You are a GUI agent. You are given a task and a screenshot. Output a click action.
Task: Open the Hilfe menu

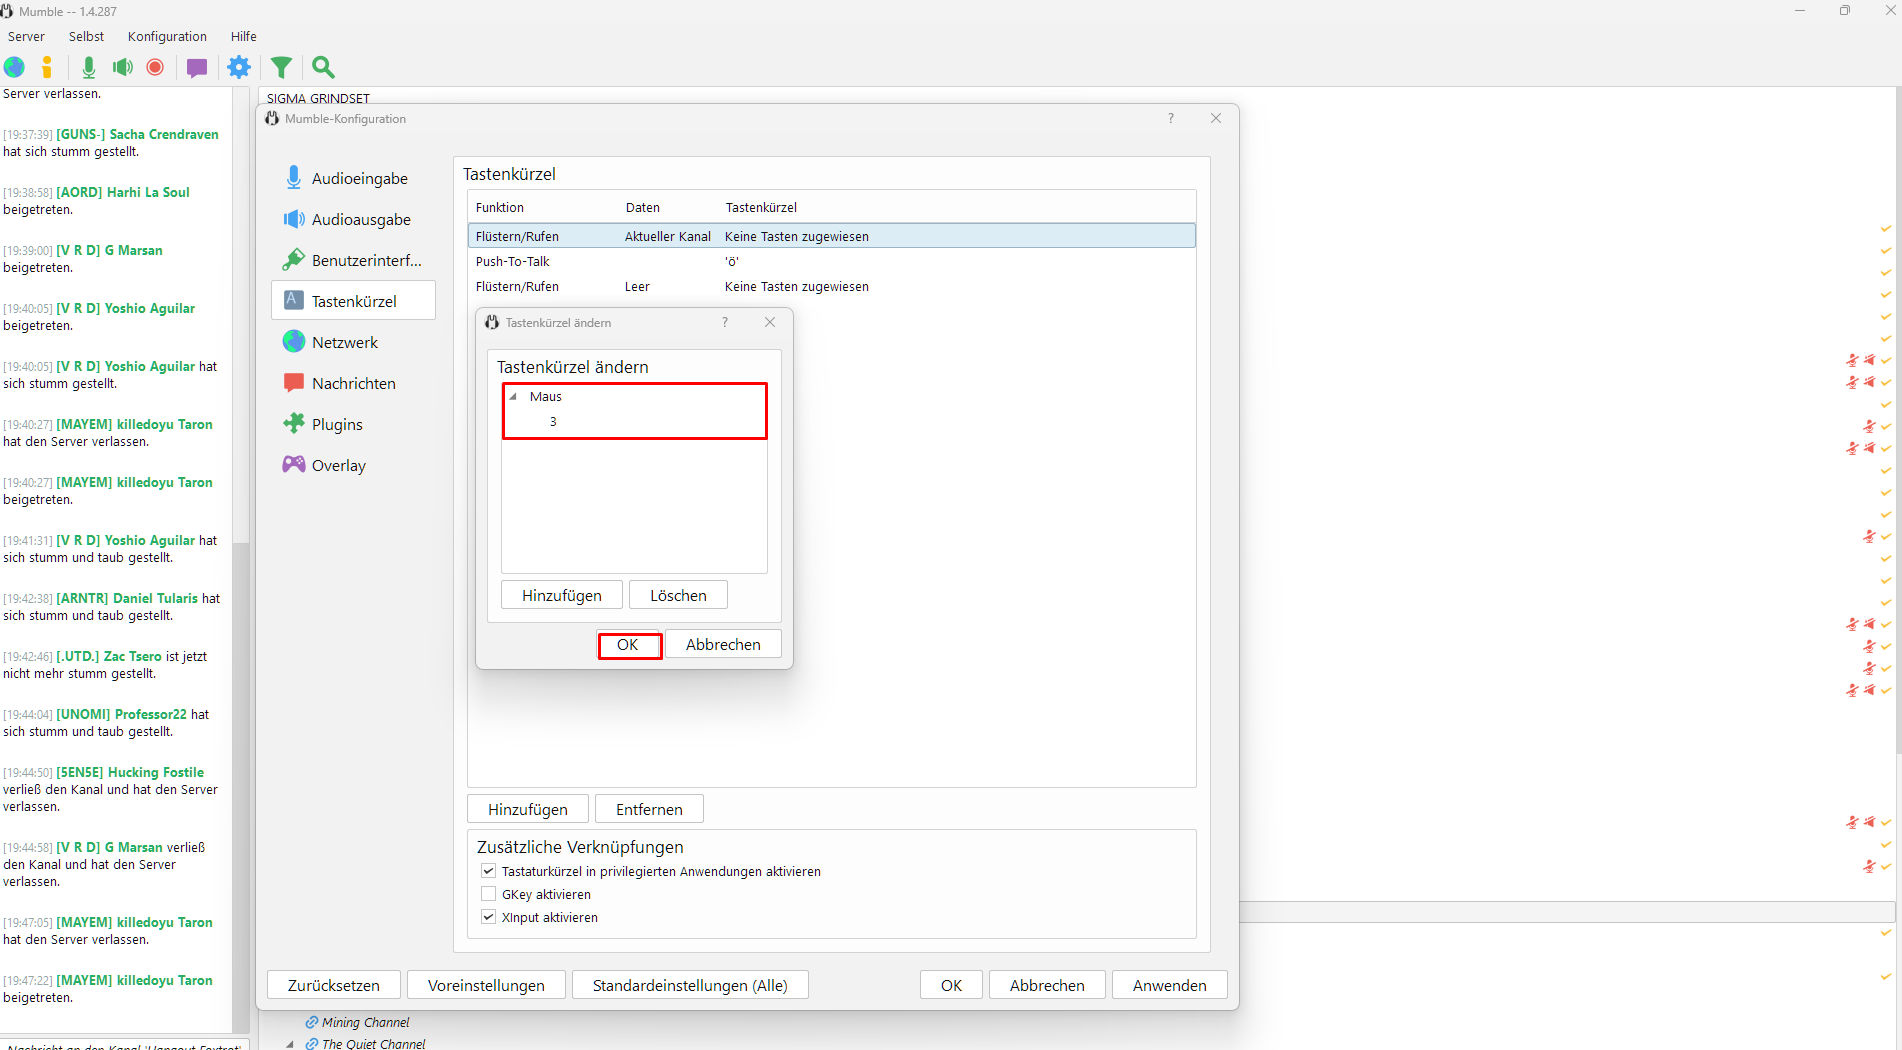pos(243,36)
